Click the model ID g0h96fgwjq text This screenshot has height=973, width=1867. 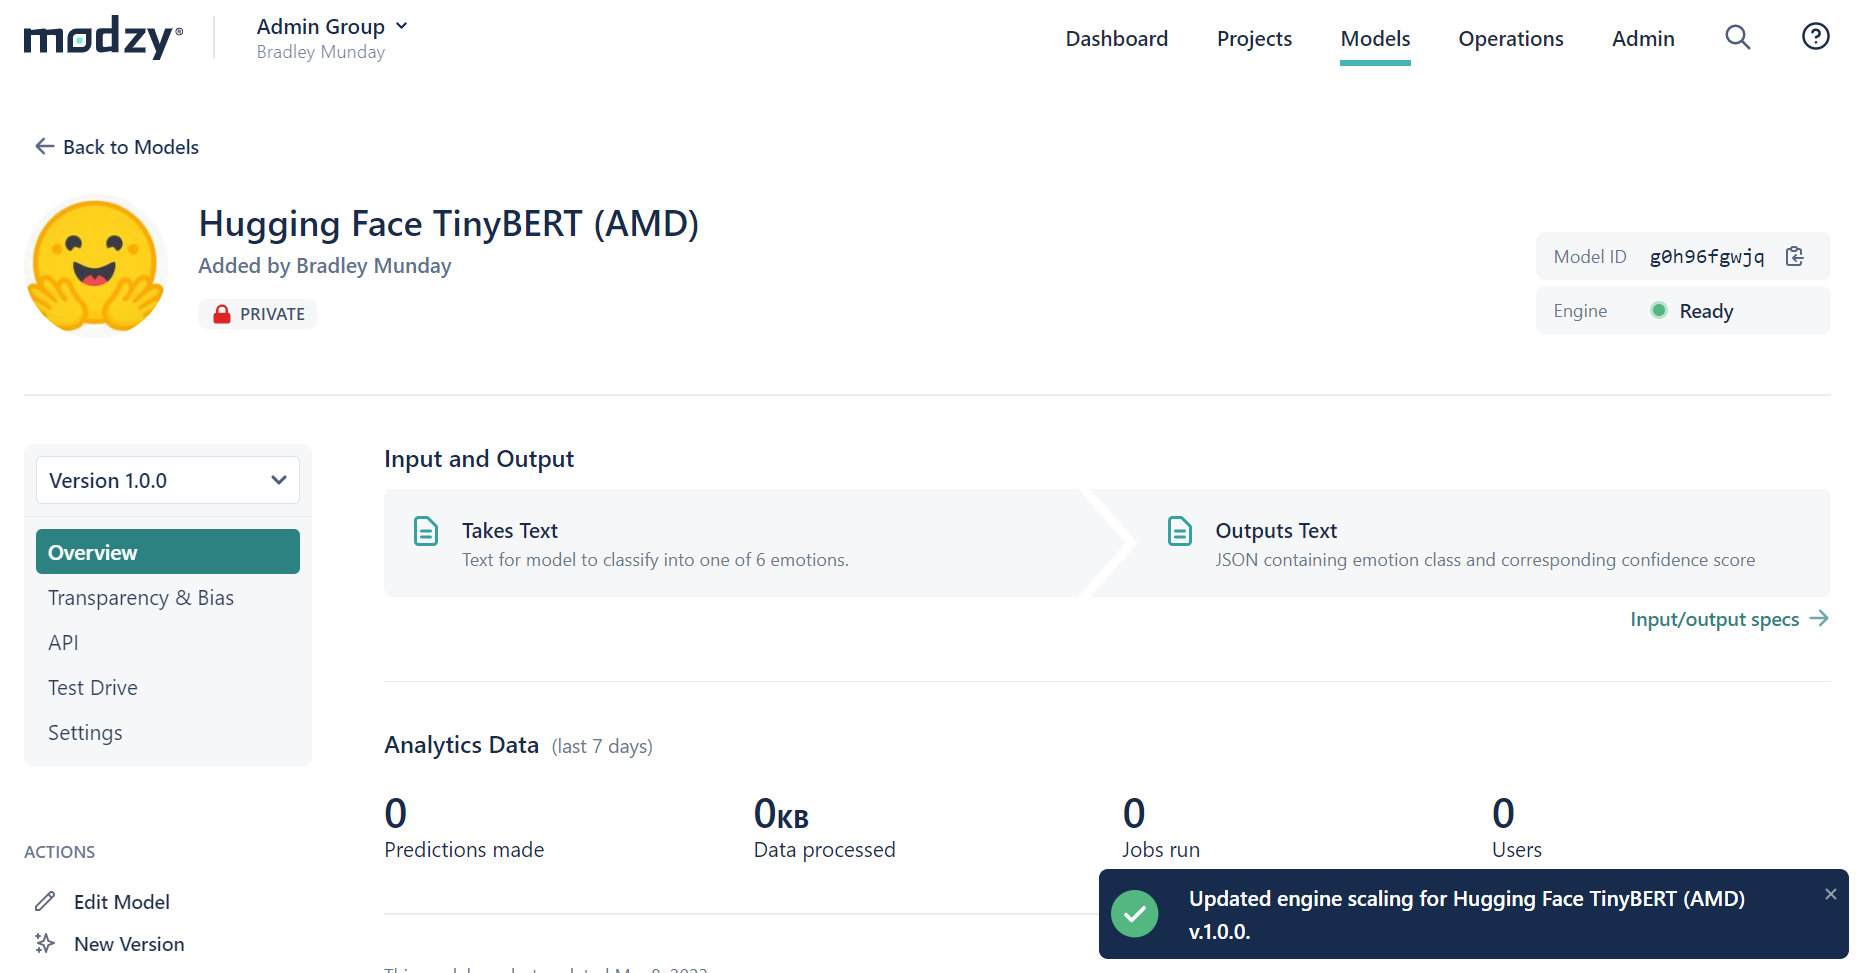point(1707,257)
